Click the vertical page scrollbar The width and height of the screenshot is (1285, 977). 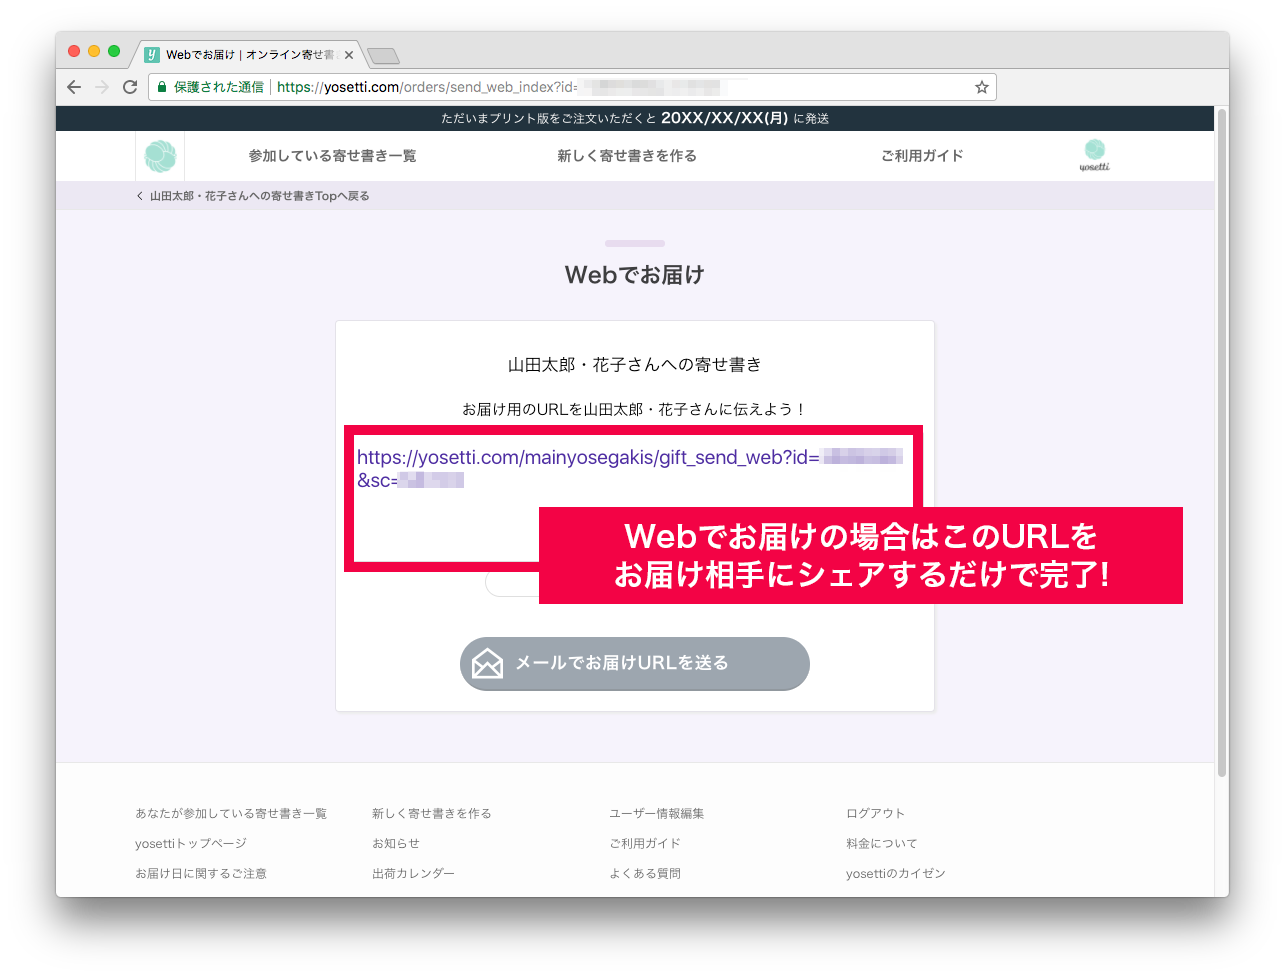tap(1221, 443)
